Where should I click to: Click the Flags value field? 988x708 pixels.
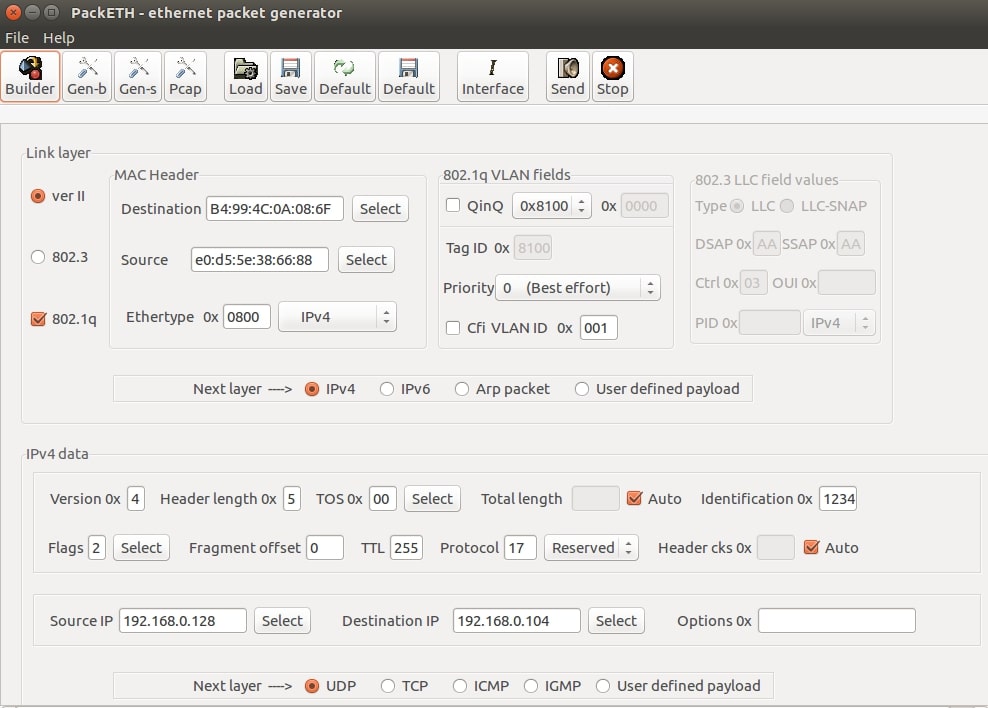click(x=96, y=547)
